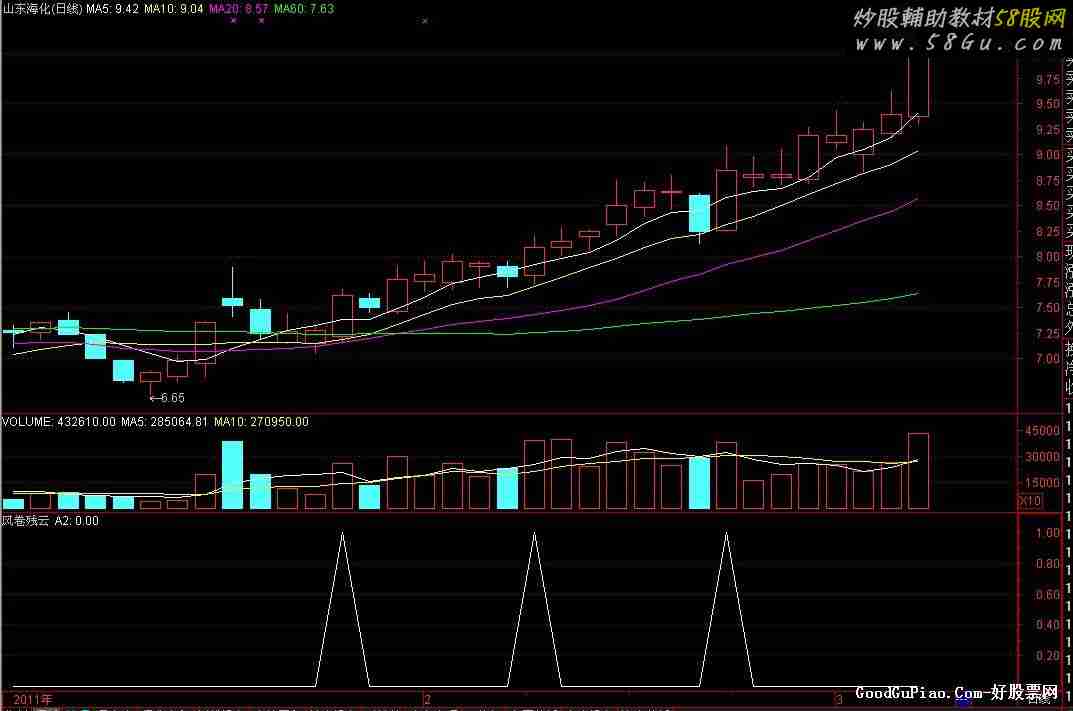Open the 山东海化(日线) stock title
This screenshot has height=711, width=1073.
42,8
